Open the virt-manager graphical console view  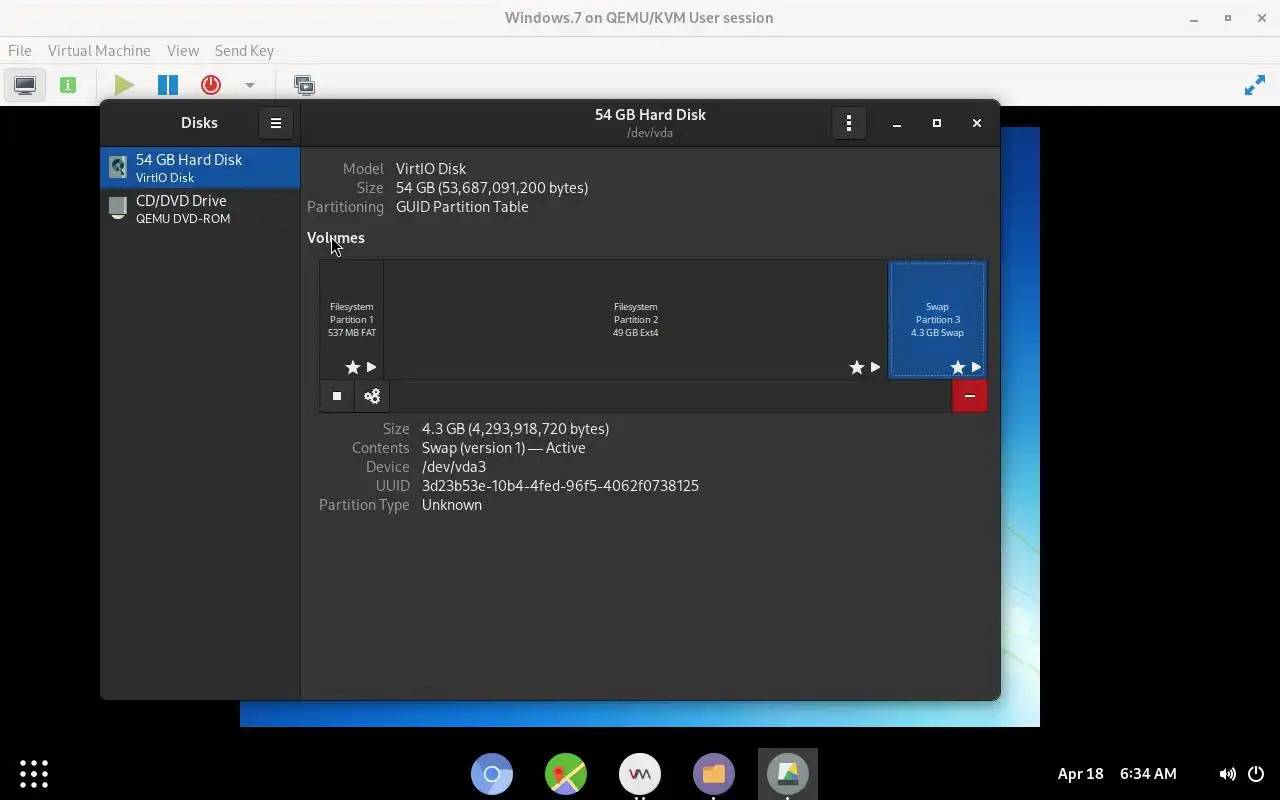point(25,85)
